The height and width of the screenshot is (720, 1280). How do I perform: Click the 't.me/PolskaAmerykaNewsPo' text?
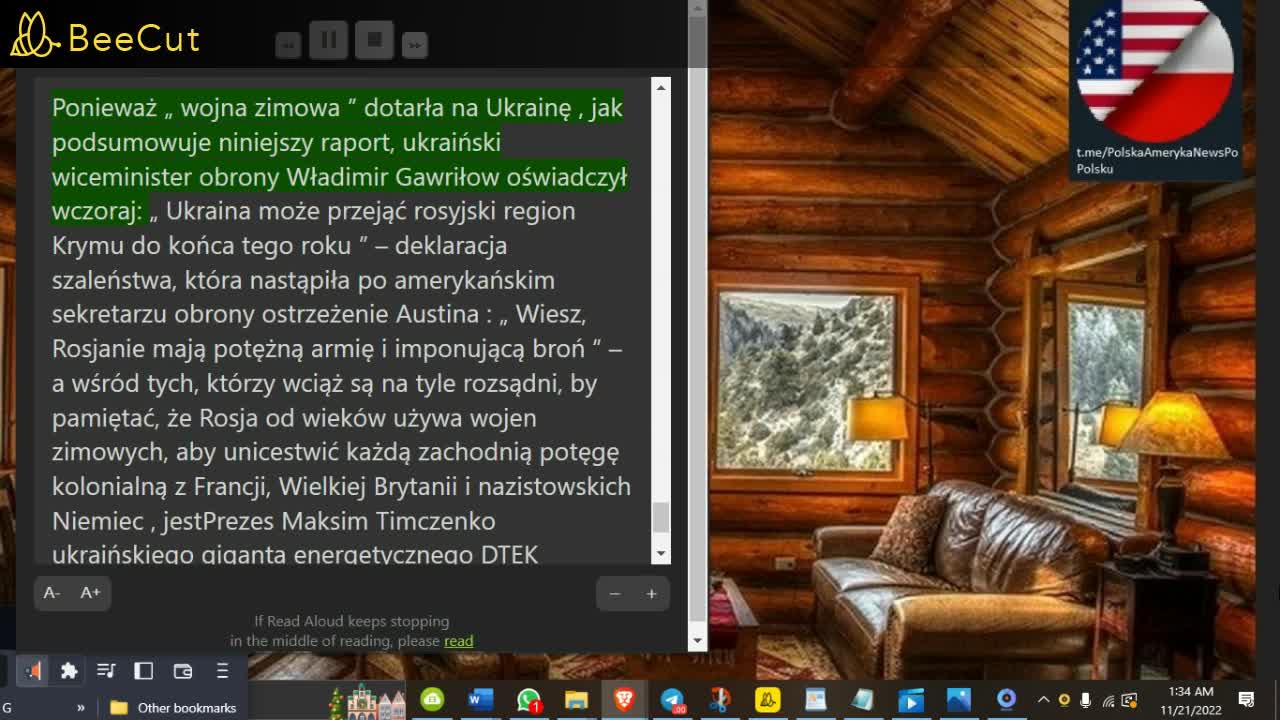pos(1157,153)
